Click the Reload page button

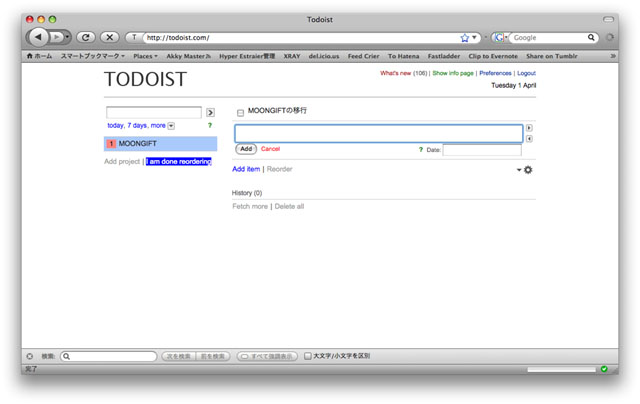tap(86, 37)
